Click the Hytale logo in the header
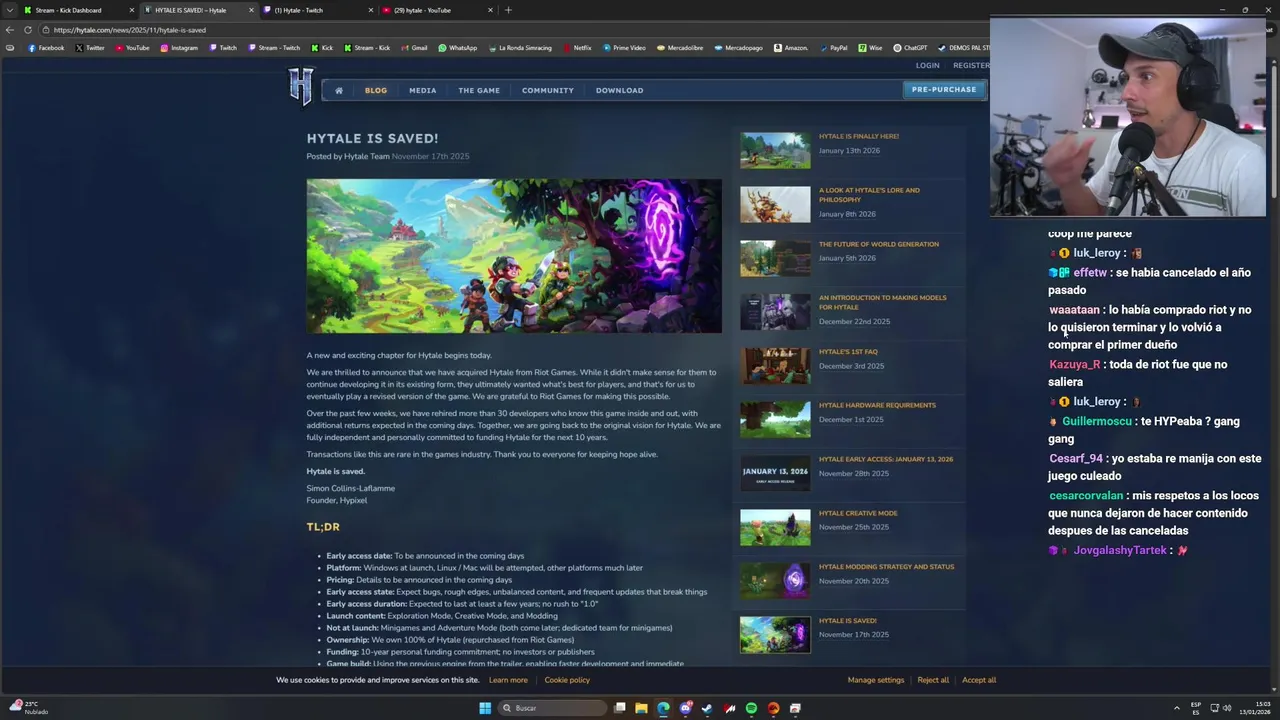The image size is (1280, 720). click(x=301, y=86)
